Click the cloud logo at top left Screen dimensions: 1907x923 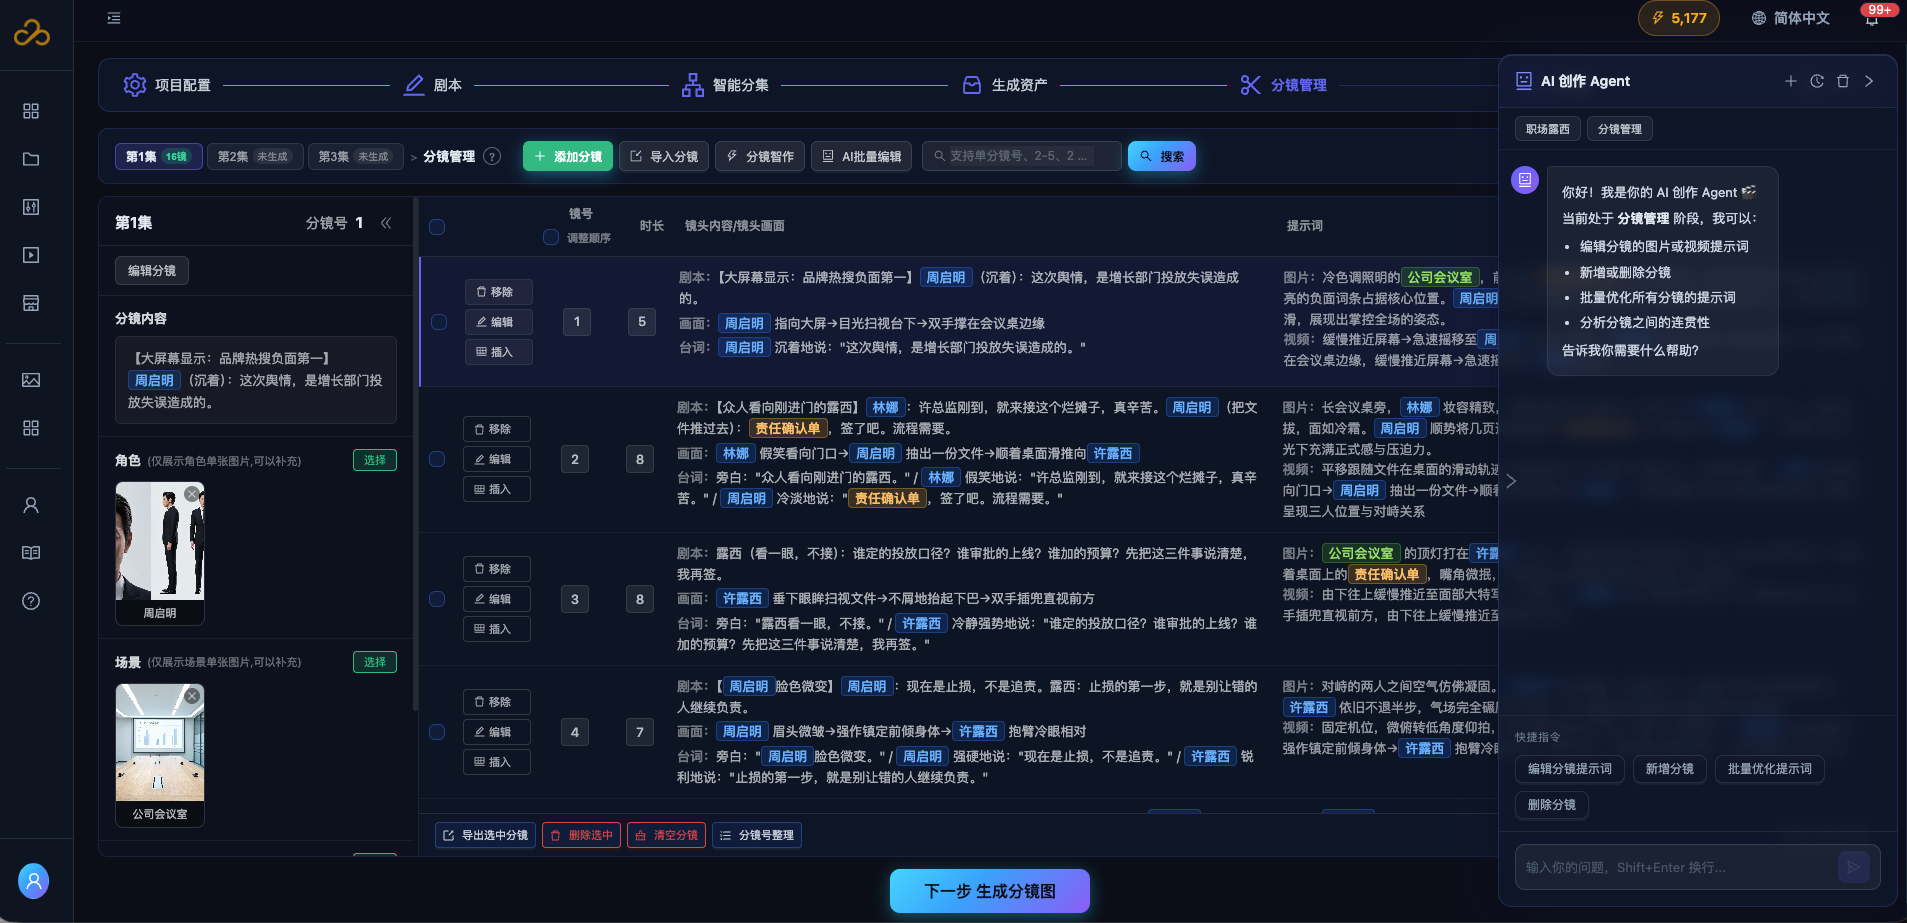[x=32, y=33]
